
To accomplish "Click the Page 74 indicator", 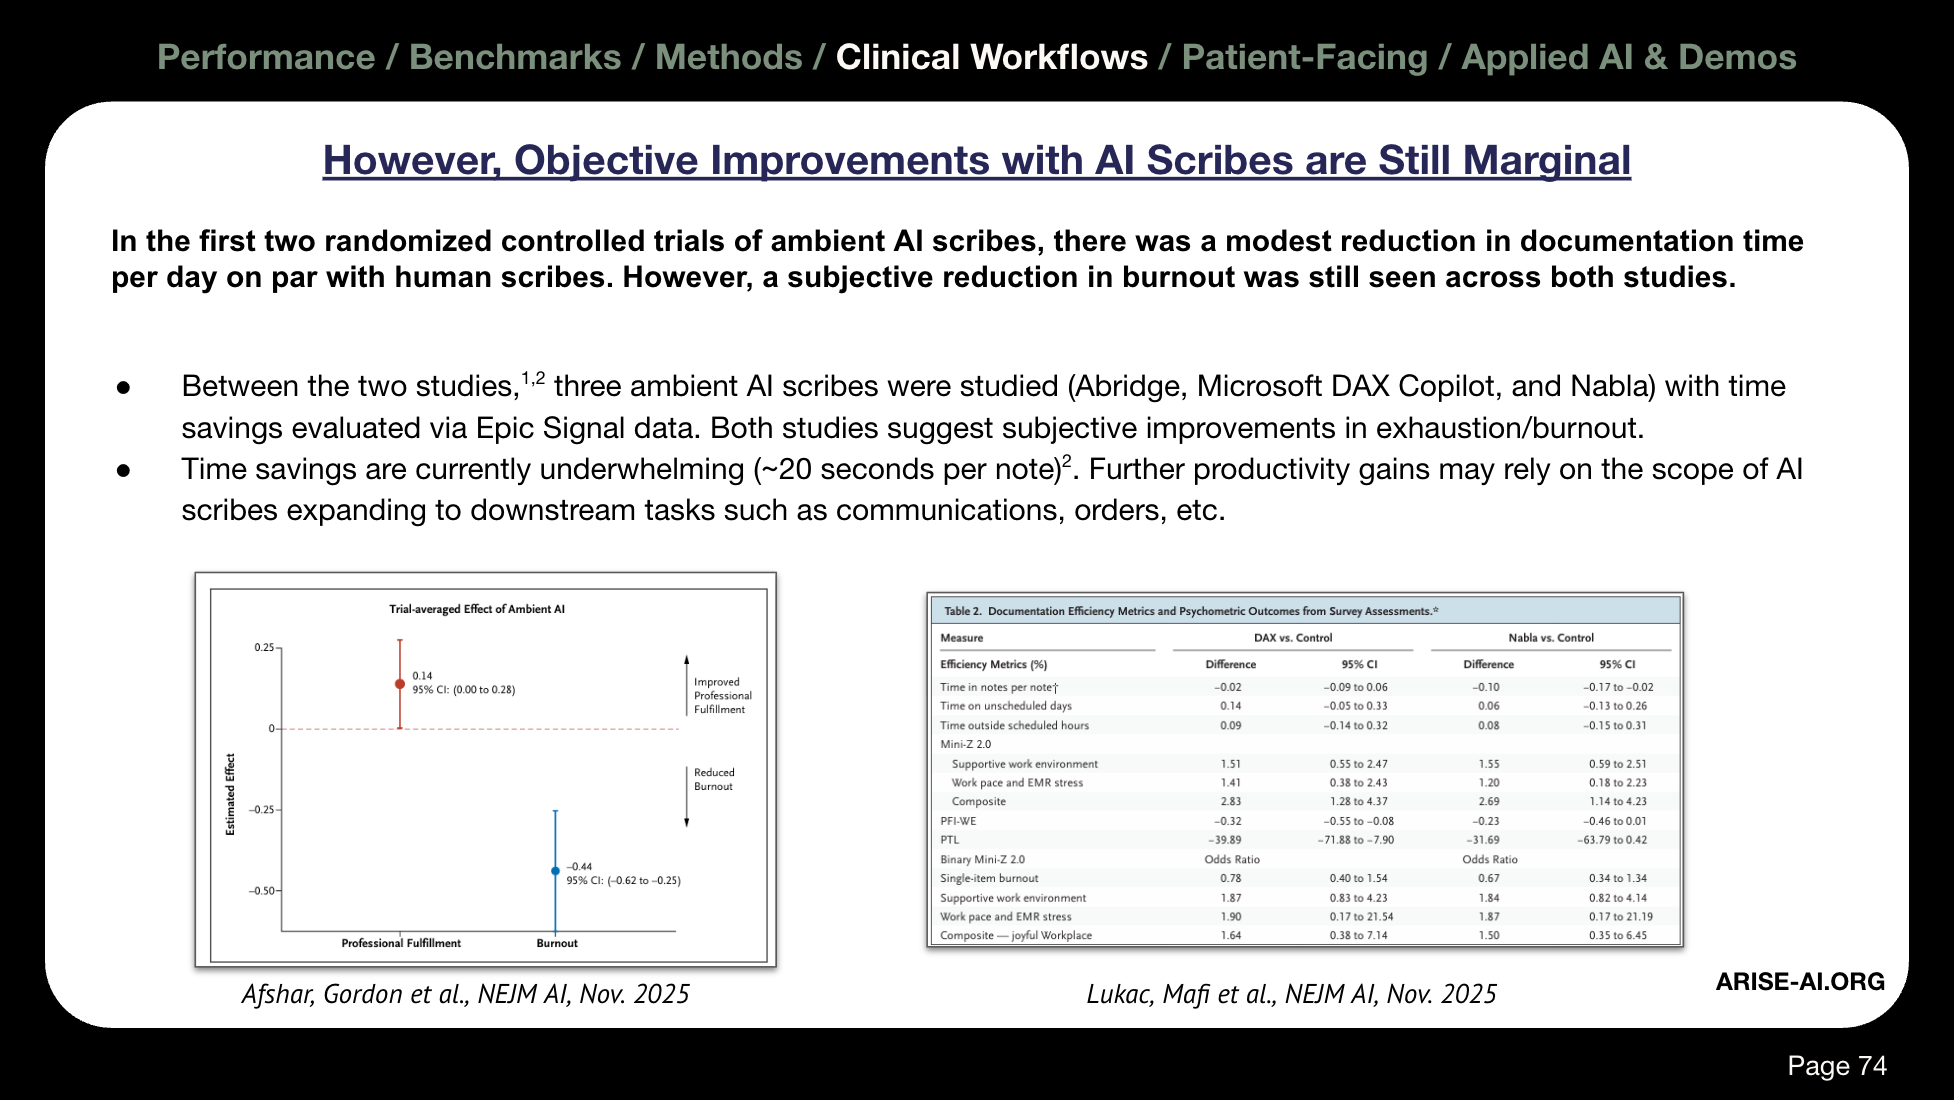I will tap(1836, 1066).
